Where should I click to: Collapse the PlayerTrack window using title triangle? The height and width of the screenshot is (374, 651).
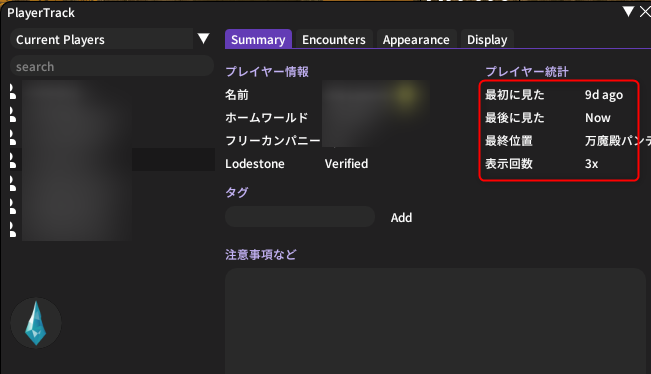click(628, 12)
